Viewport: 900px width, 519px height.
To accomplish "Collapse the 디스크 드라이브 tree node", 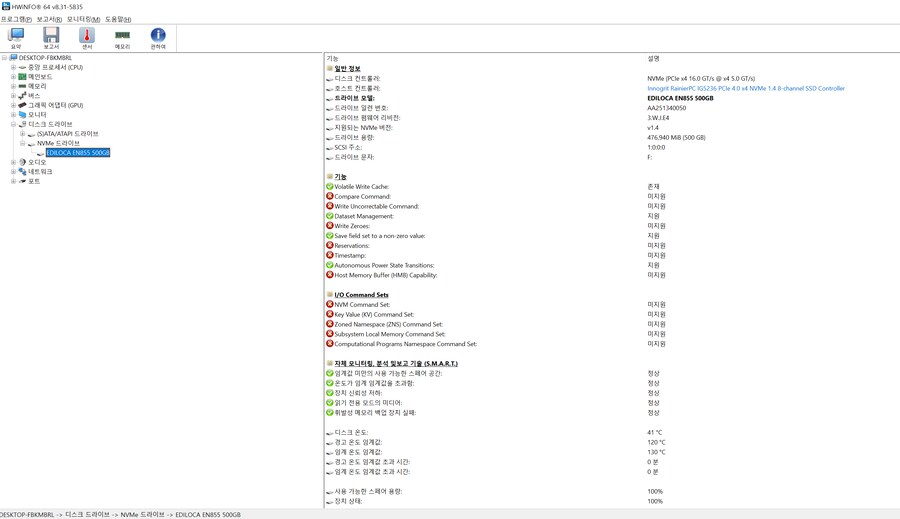I will [x=13, y=125].
